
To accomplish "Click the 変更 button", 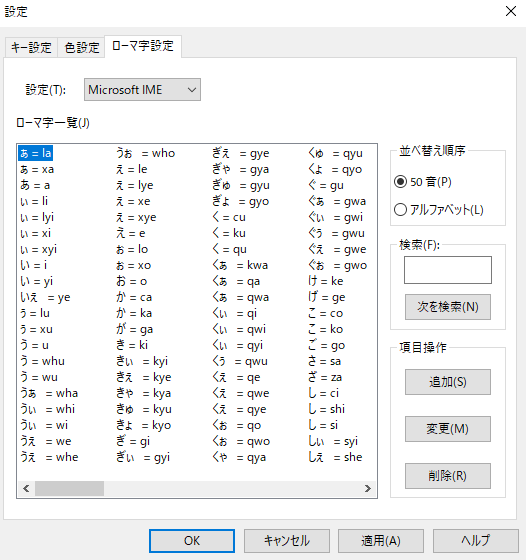I will click(x=448, y=429).
